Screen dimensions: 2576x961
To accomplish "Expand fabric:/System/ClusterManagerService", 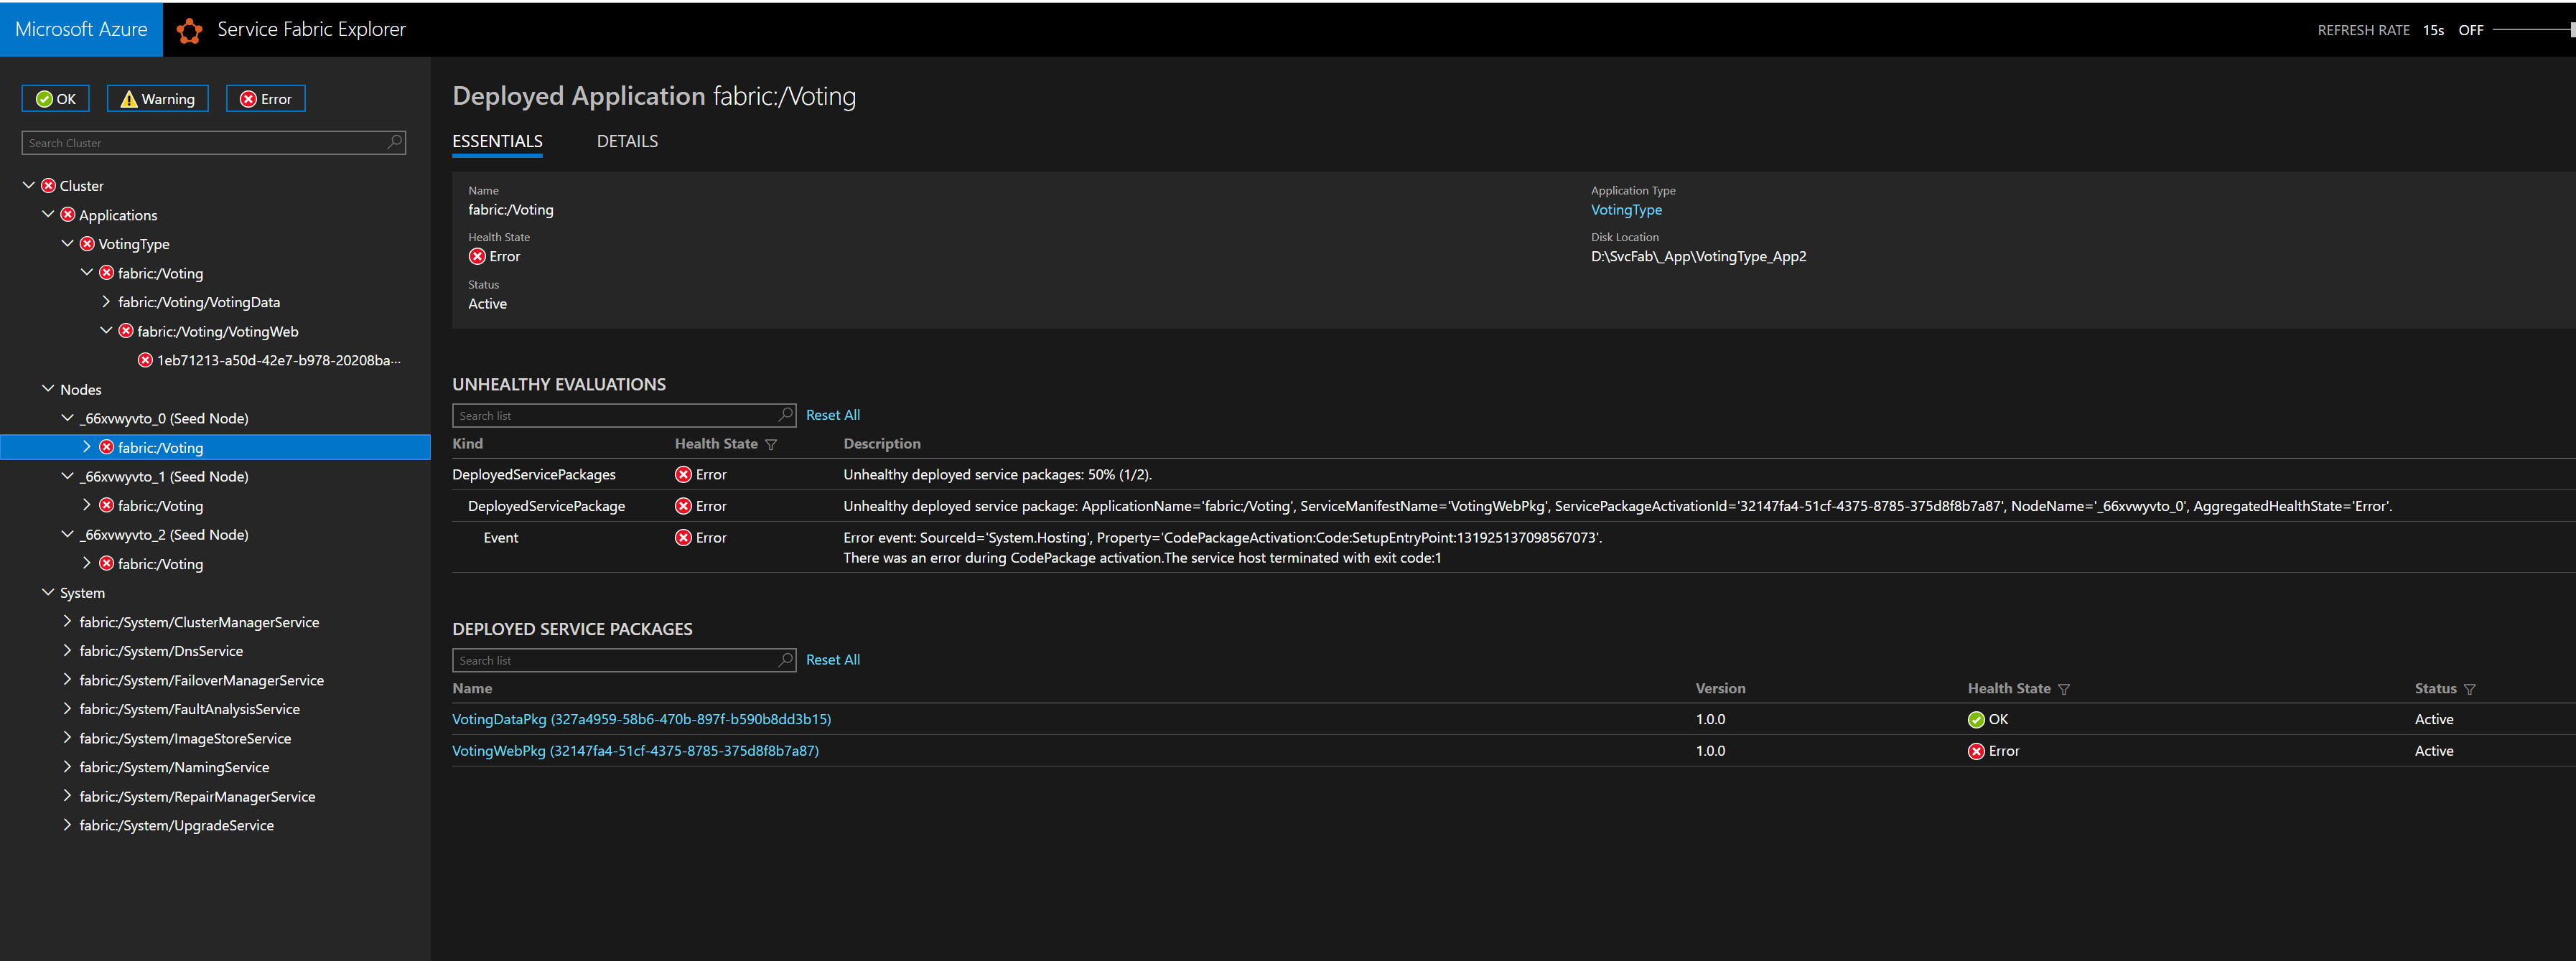I will pyautogui.click(x=67, y=621).
